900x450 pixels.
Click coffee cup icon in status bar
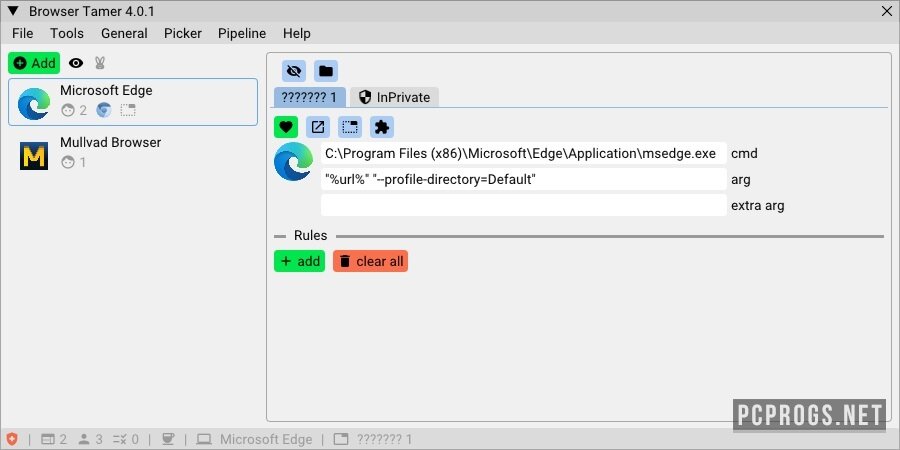pos(168,440)
